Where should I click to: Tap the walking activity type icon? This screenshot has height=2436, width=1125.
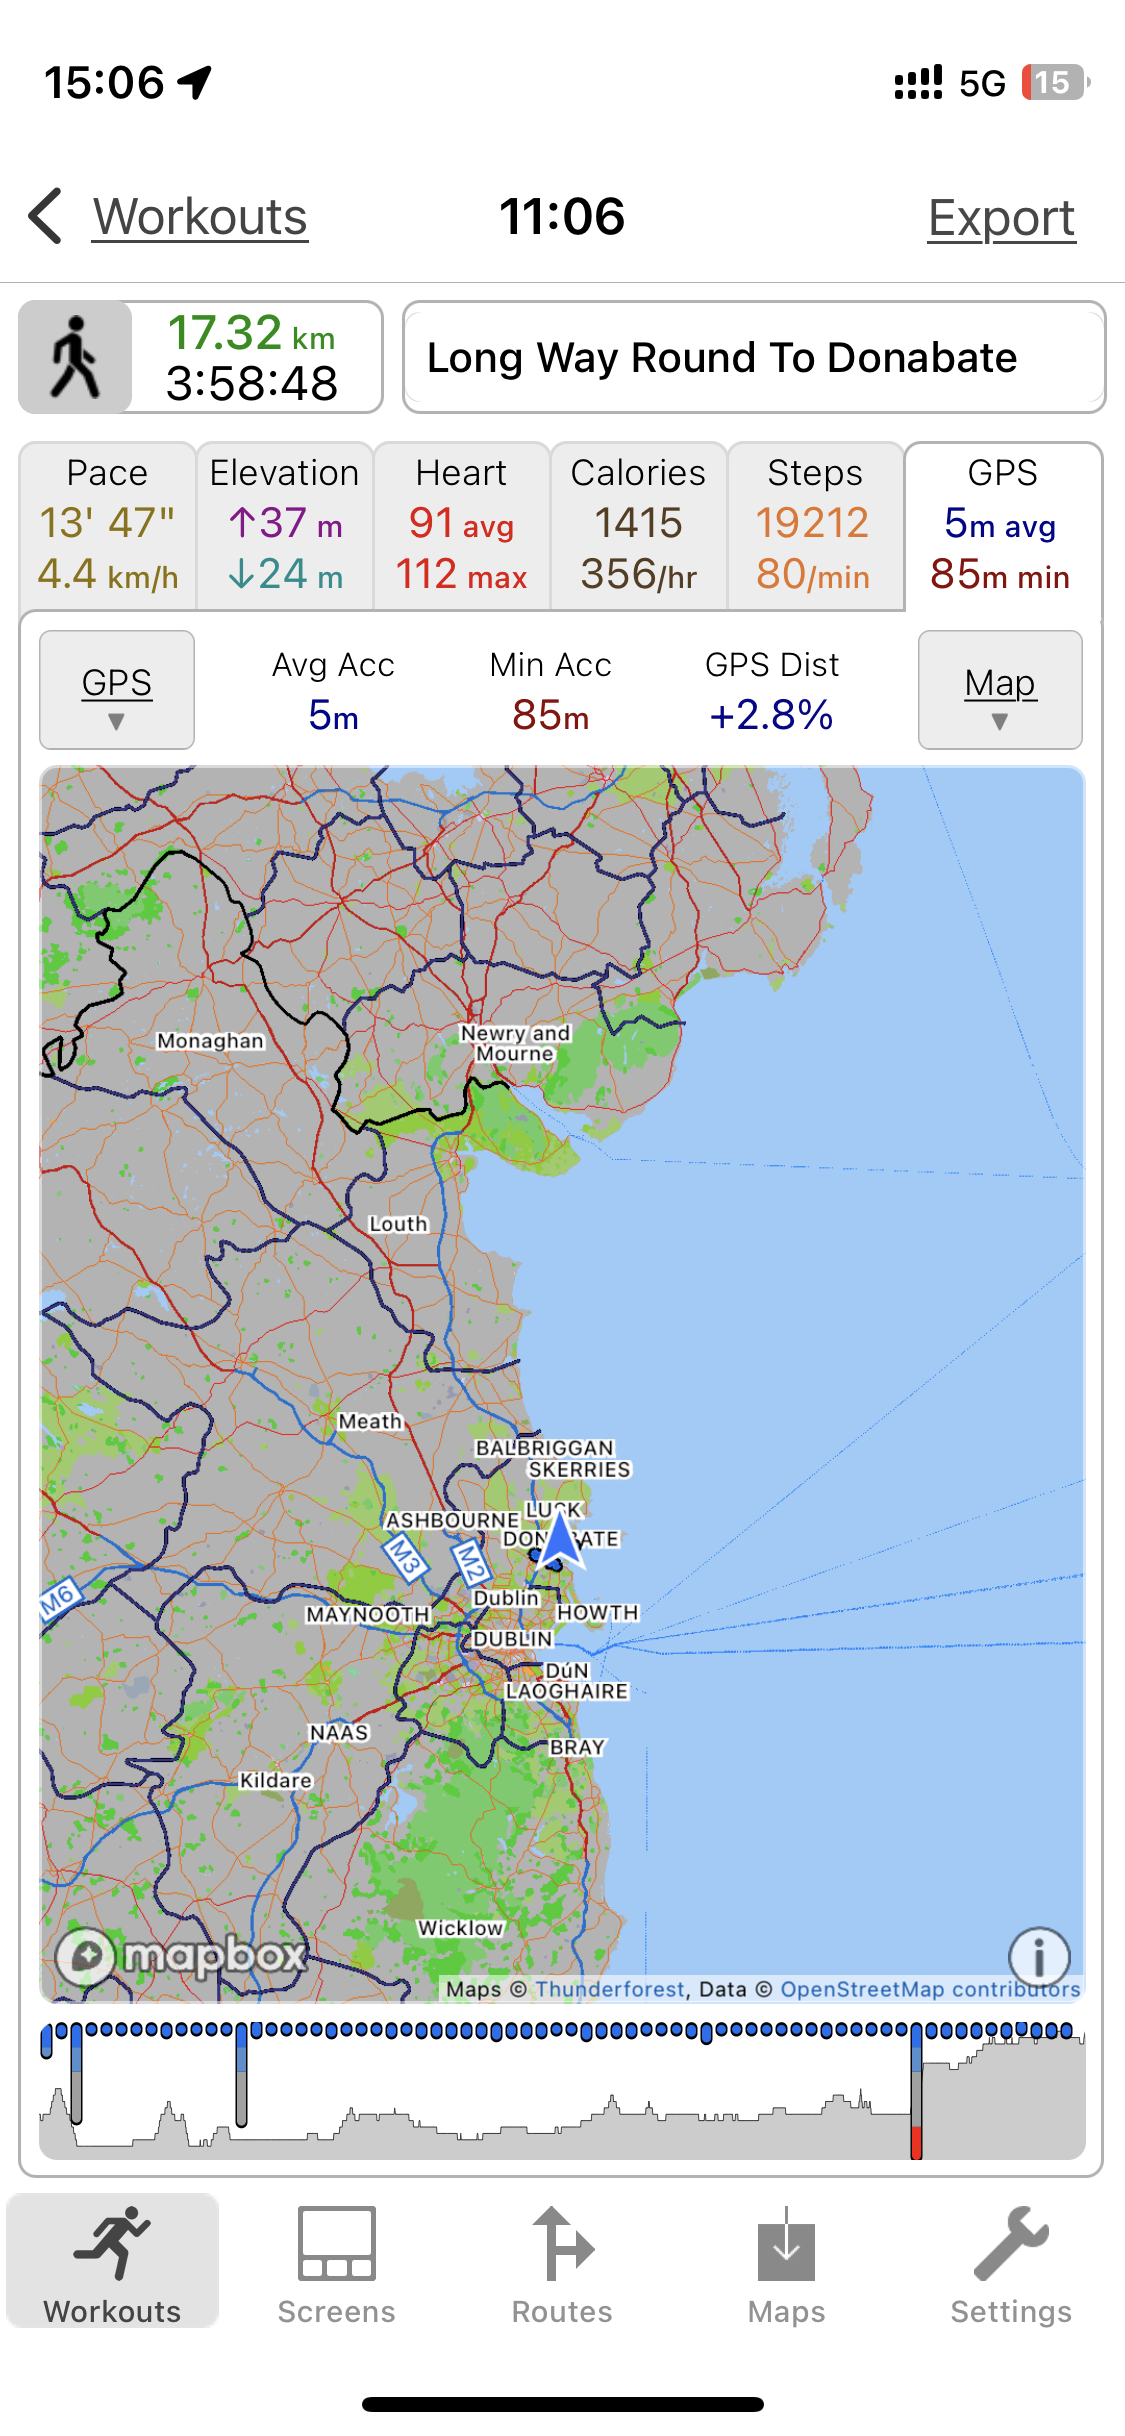[x=76, y=357]
